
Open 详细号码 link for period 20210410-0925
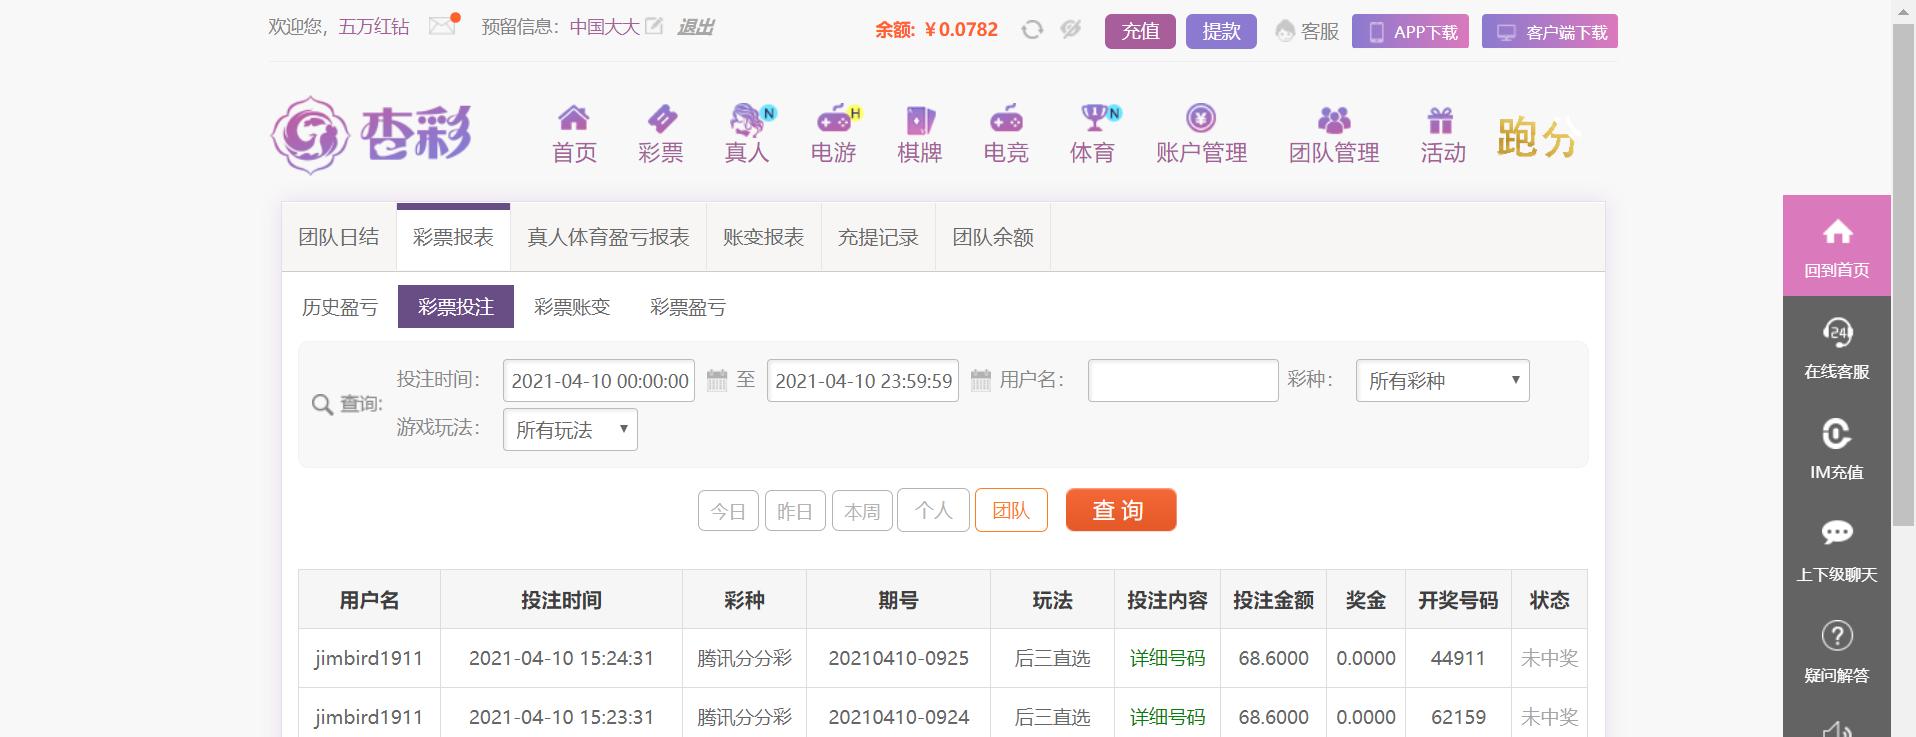pos(1167,658)
